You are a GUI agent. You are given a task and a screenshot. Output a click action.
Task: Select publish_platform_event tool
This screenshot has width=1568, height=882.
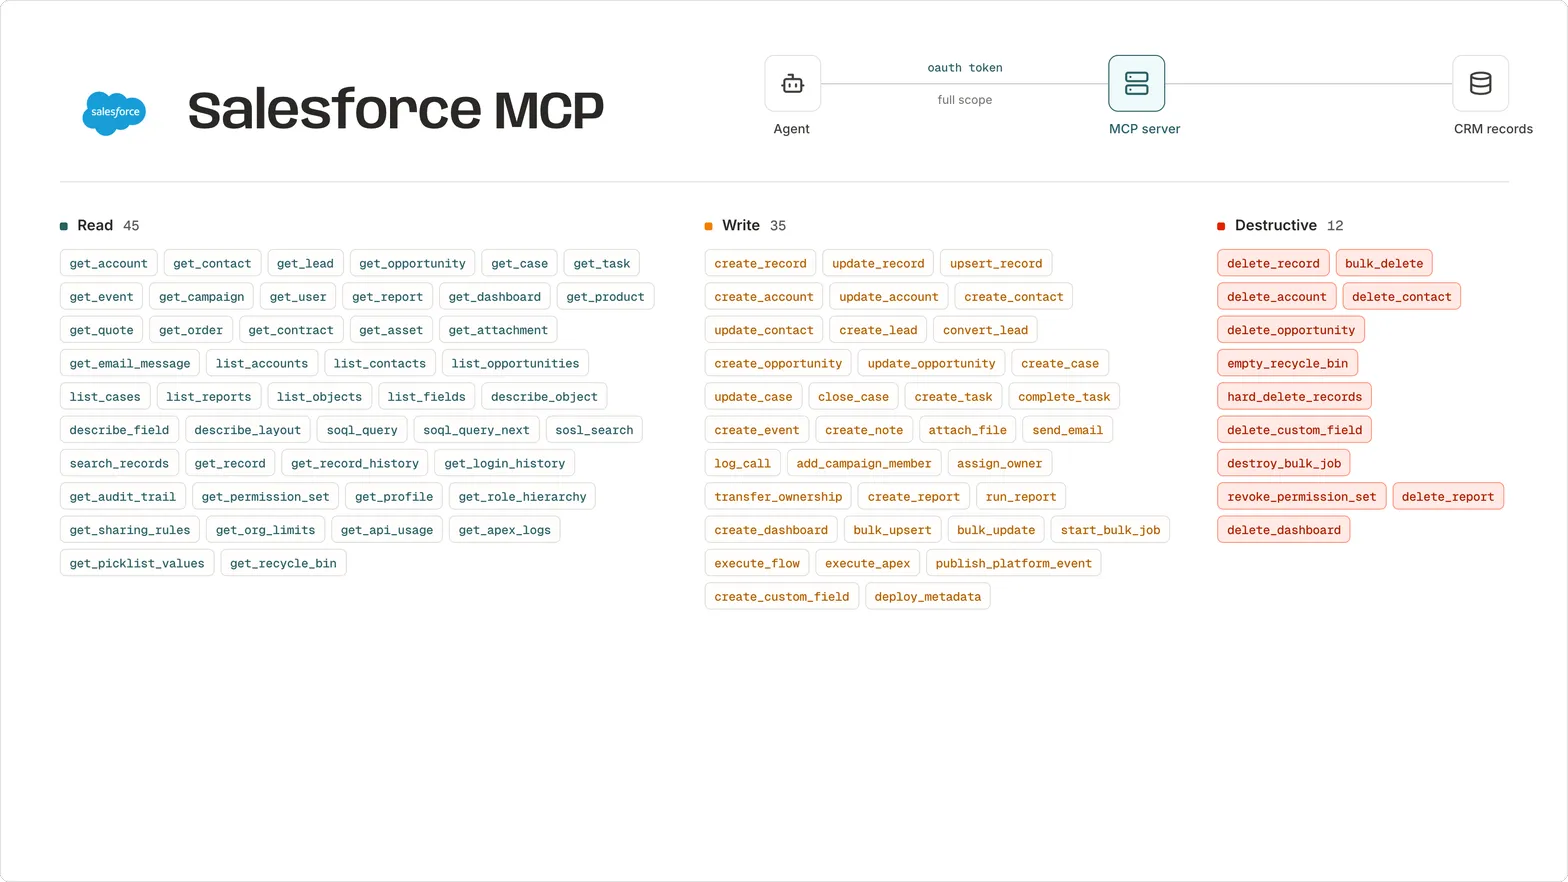click(1013, 563)
